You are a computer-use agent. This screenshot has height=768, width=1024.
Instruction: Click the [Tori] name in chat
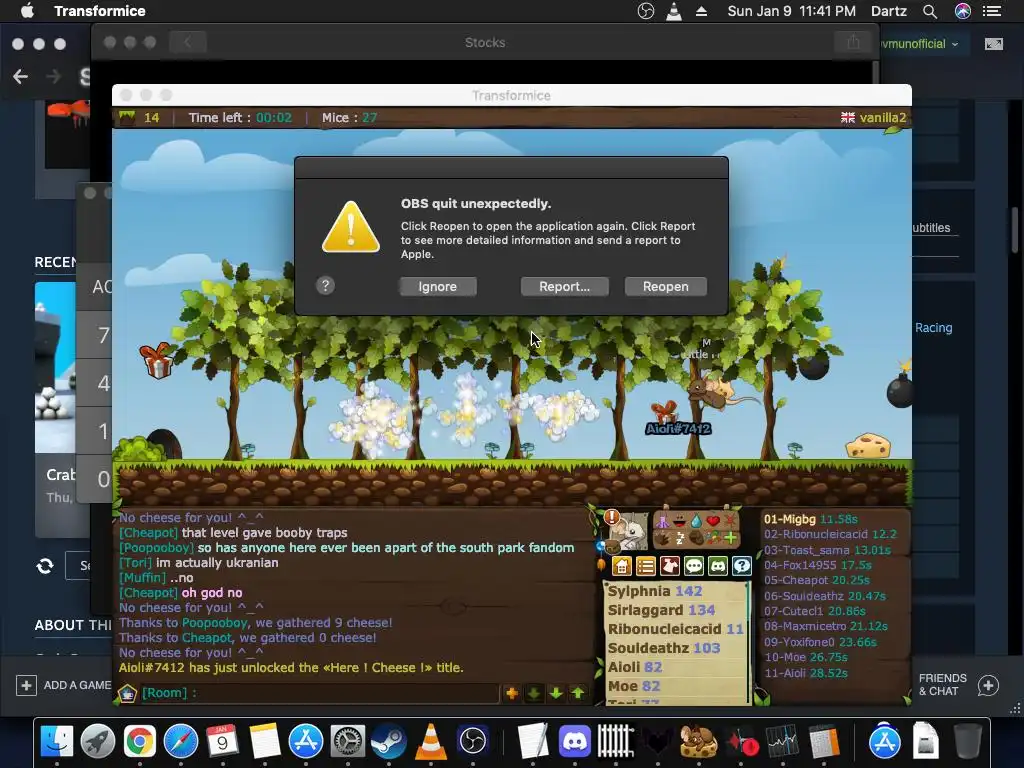135,562
